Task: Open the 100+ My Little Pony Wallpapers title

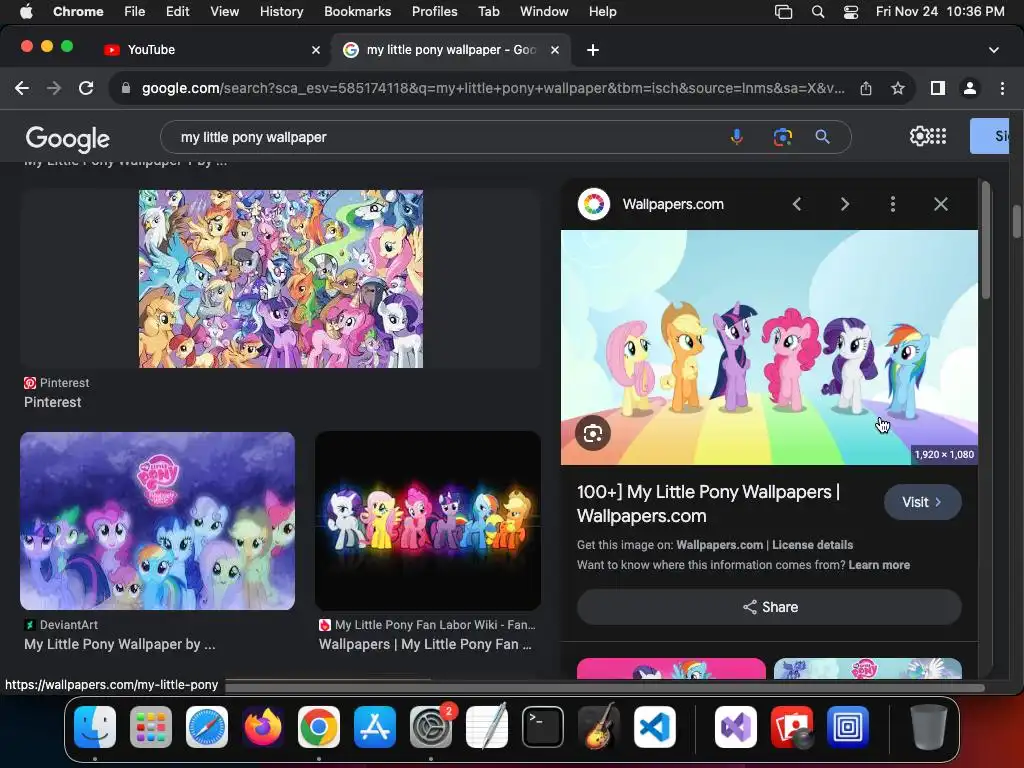Action: [x=708, y=504]
